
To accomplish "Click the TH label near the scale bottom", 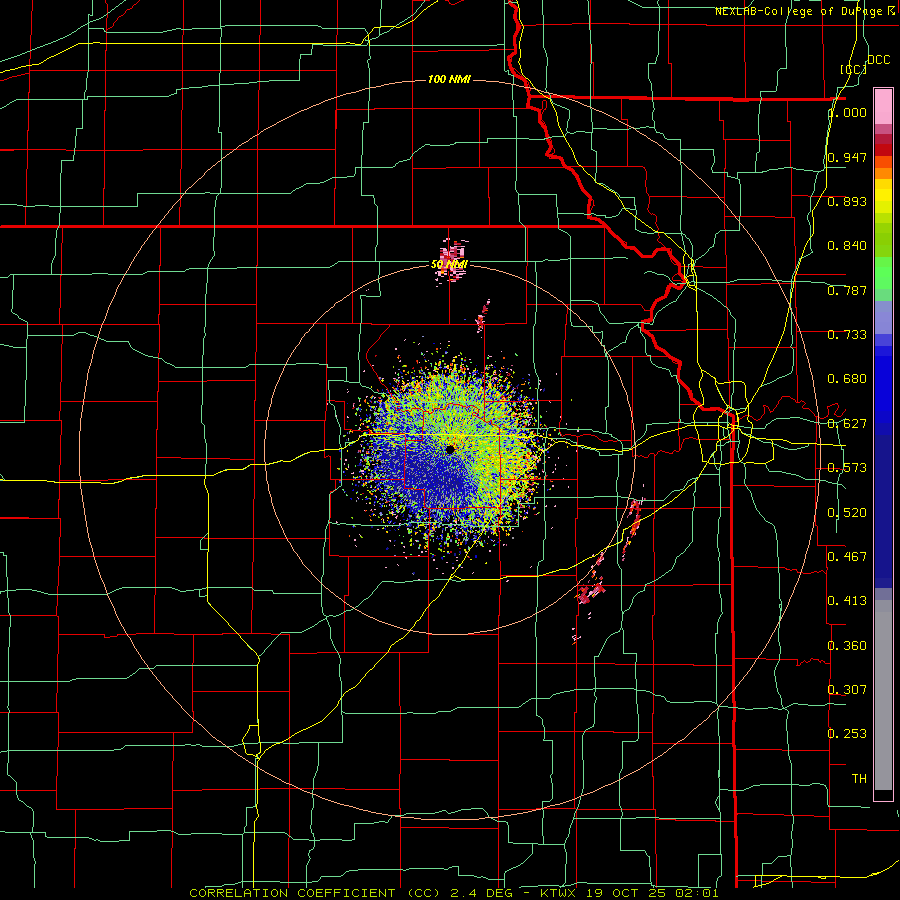I will pyautogui.click(x=859, y=778).
